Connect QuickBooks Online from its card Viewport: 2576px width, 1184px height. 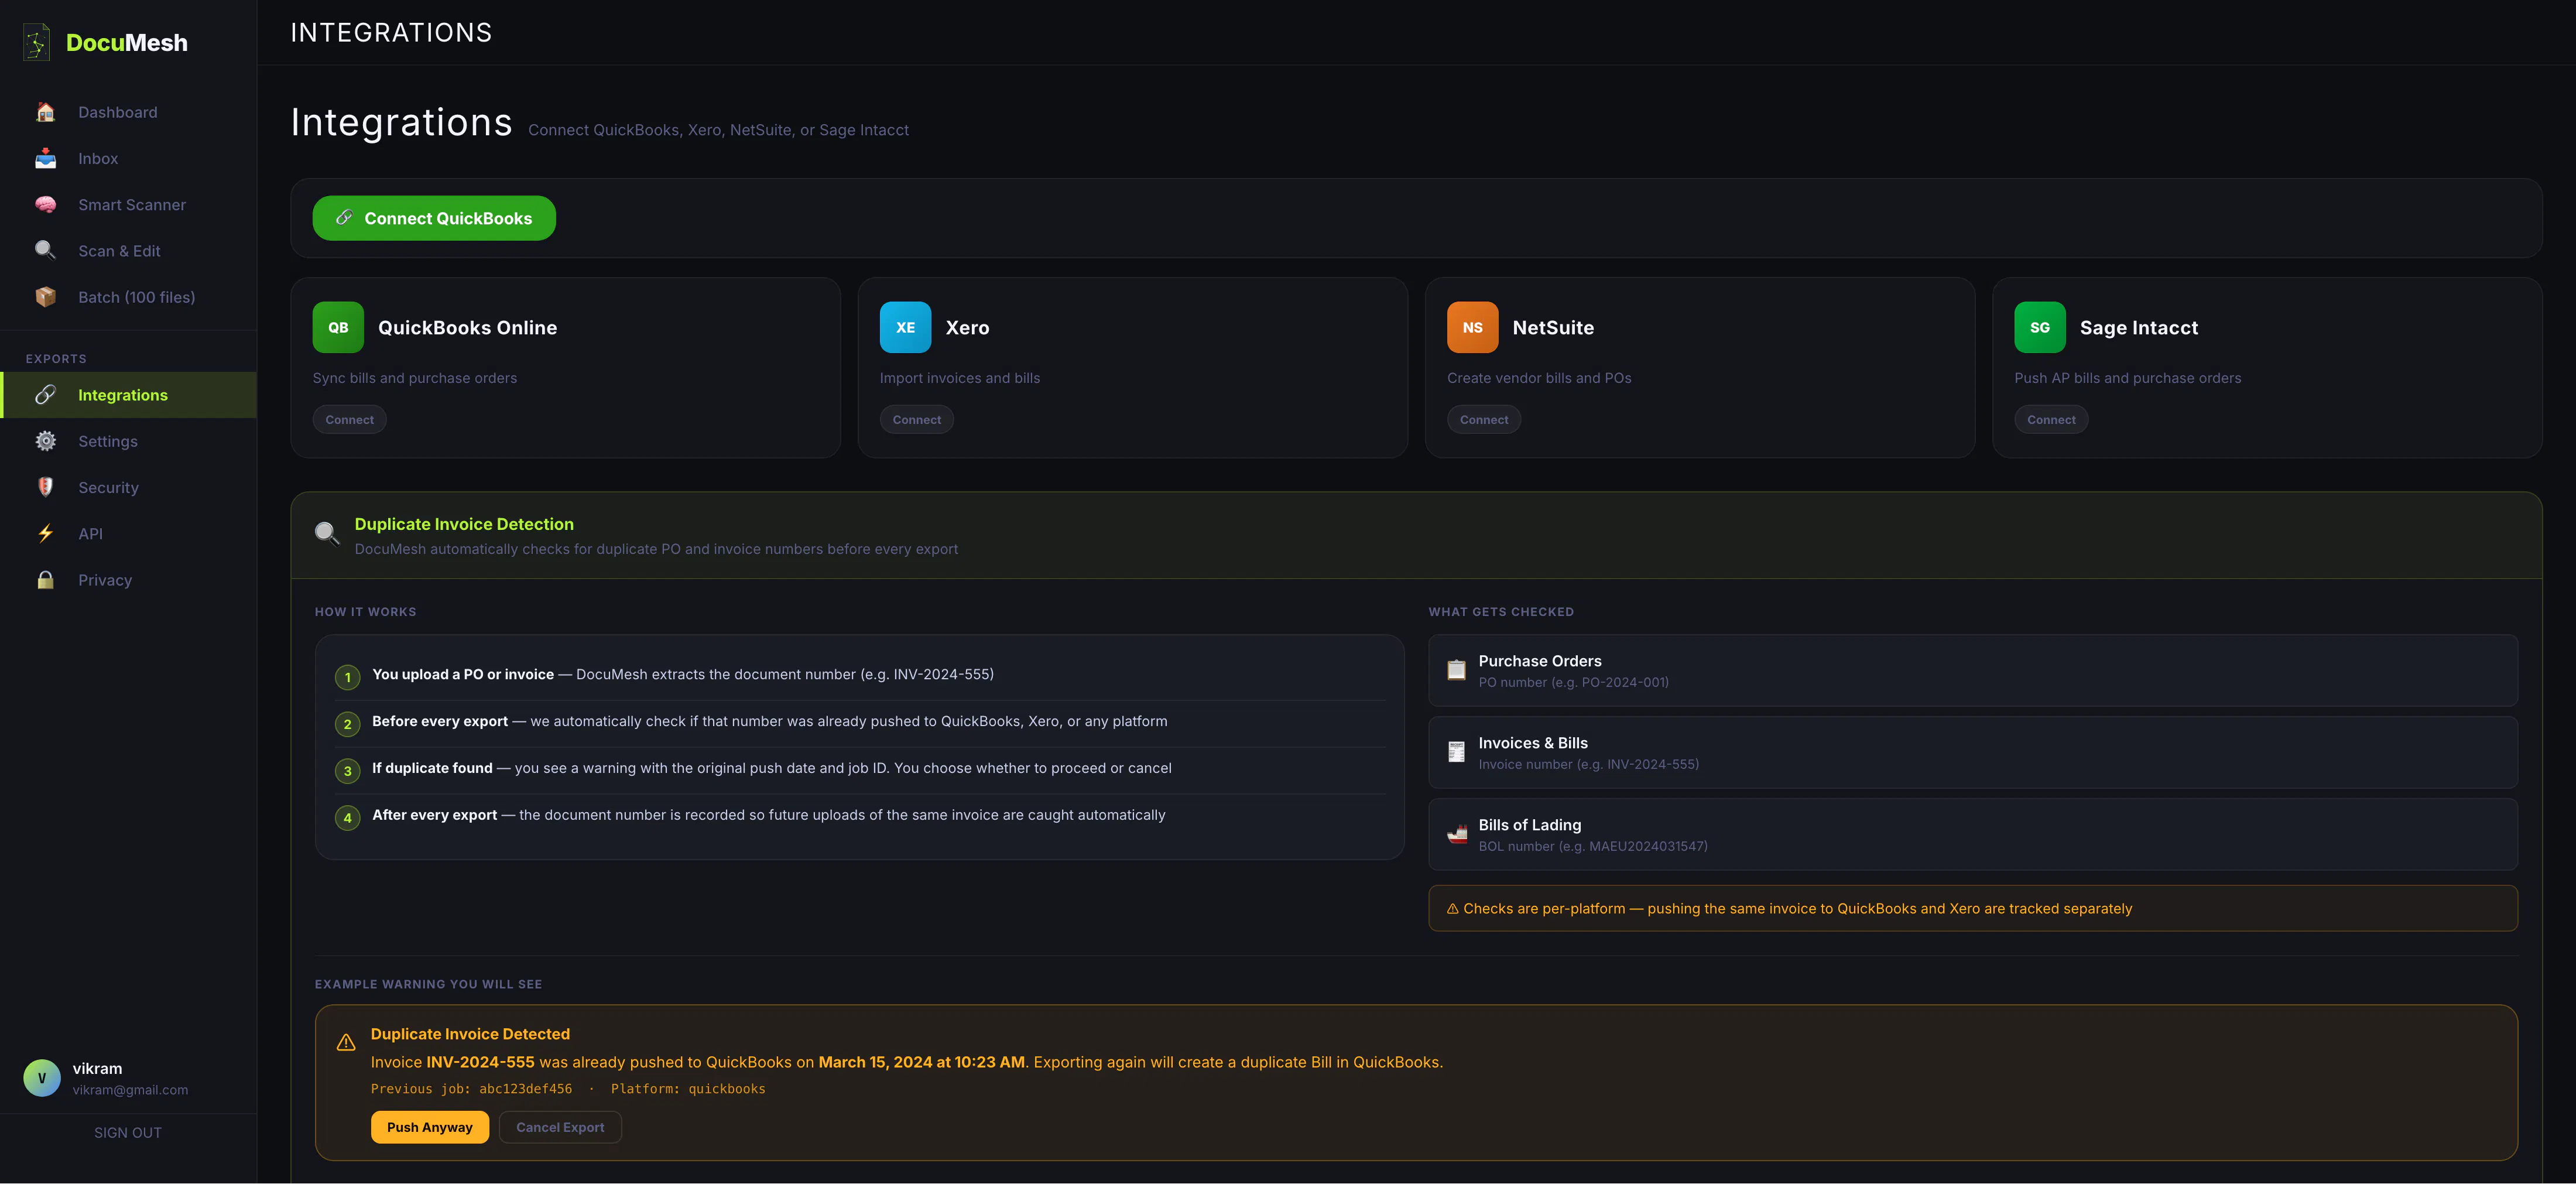pos(349,420)
